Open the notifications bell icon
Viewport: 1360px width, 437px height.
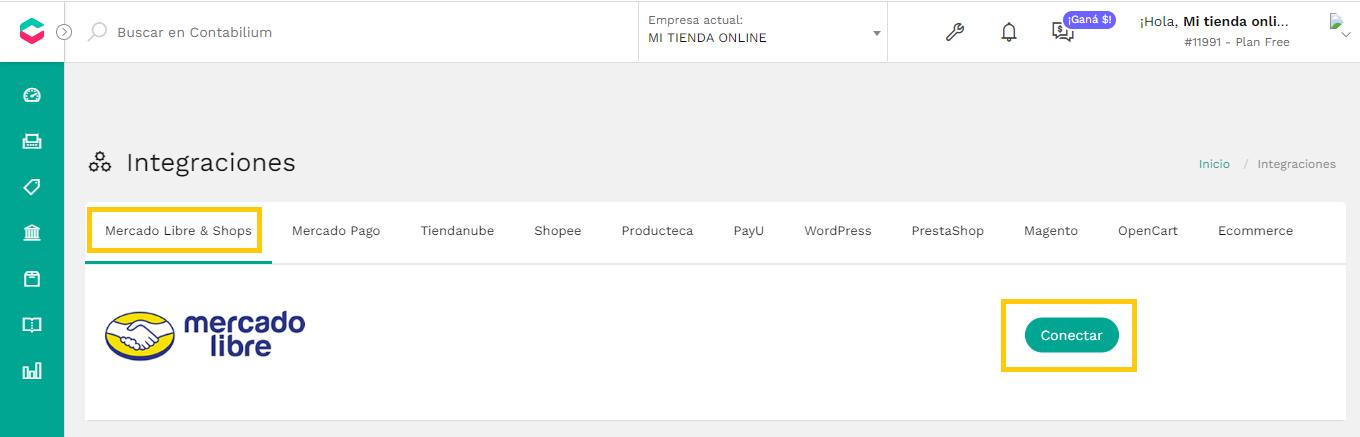(1009, 32)
